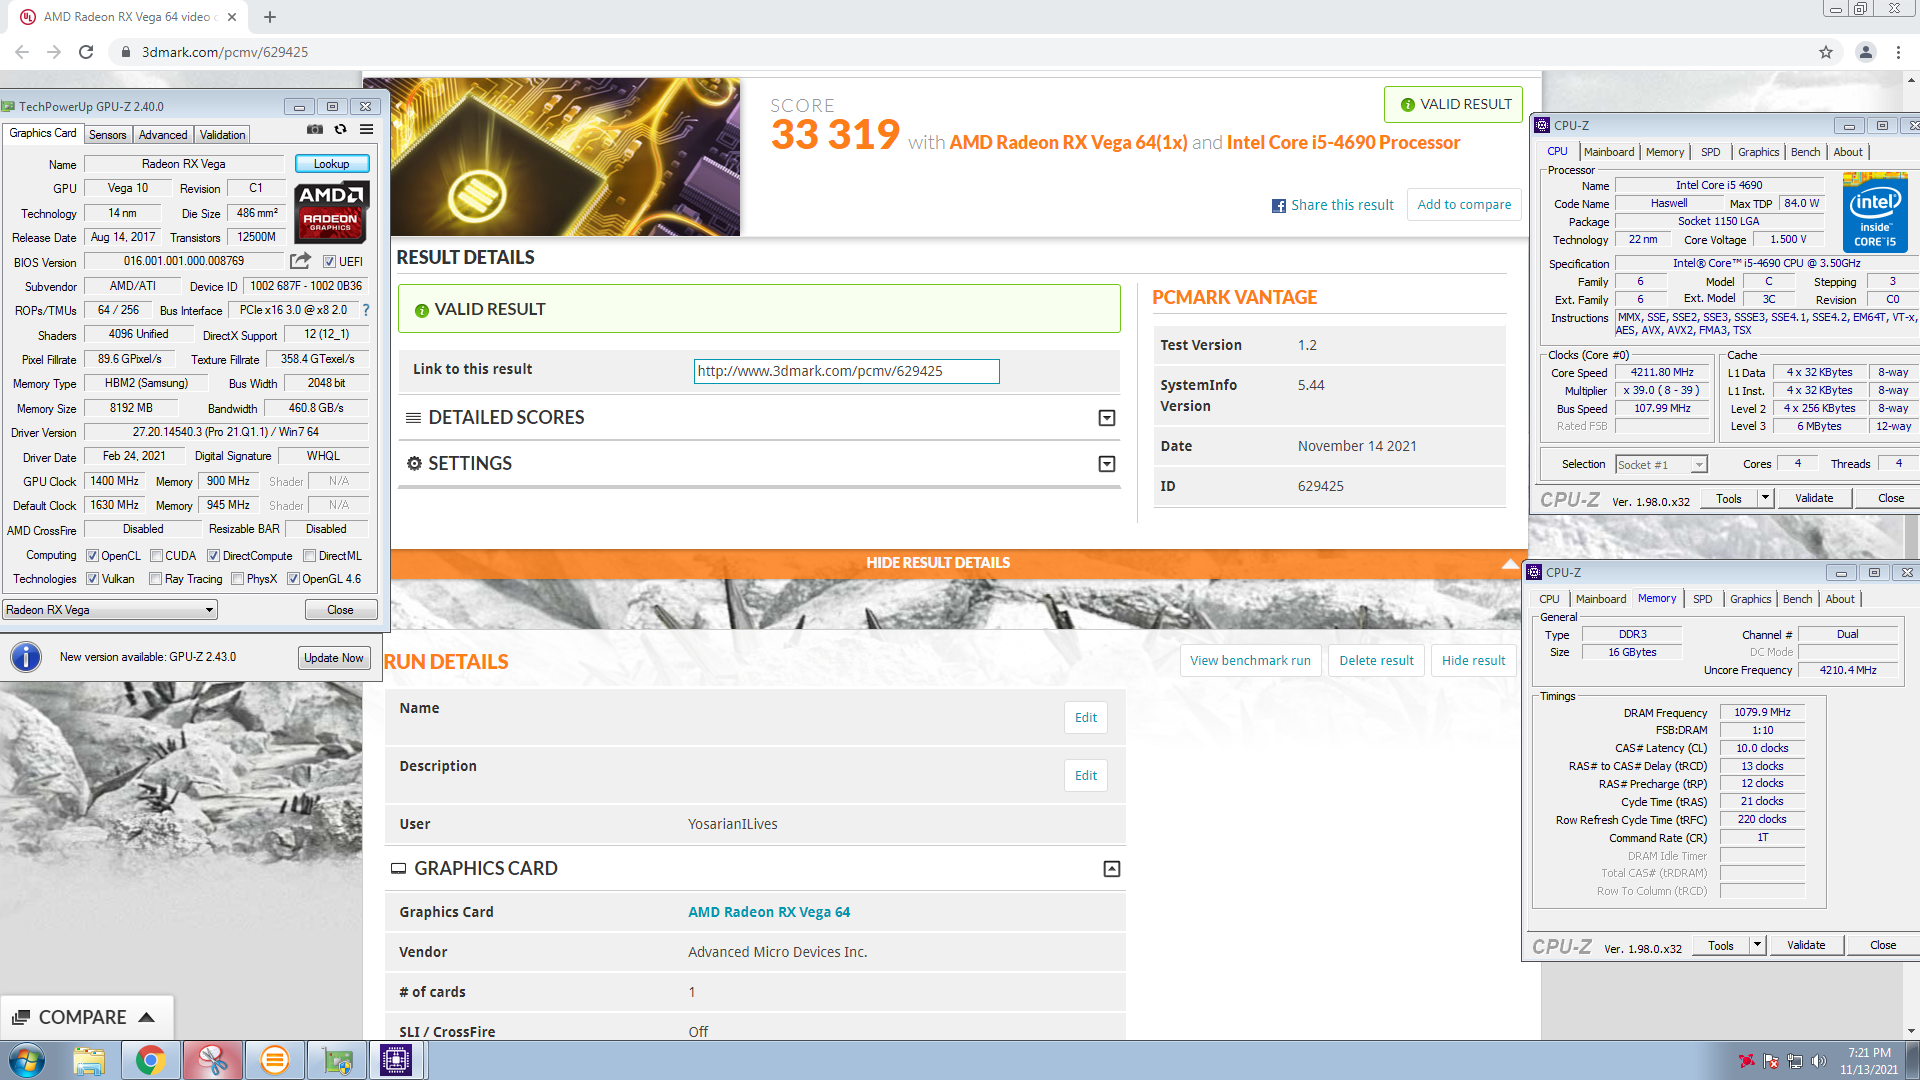Open the SPD tab in lower CPU-Z
The height and width of the screenshot is (1080, 1920).
(x=1702, y=599)
